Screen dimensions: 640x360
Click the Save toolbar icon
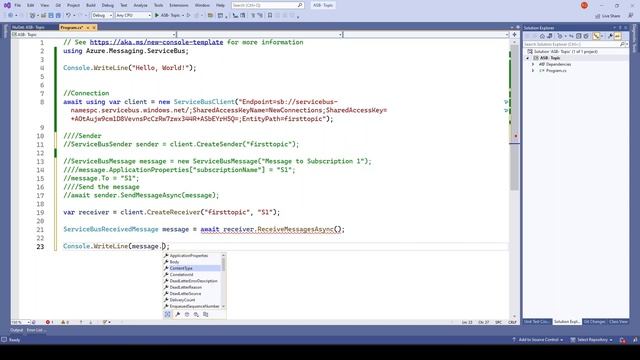click(51, 15)
